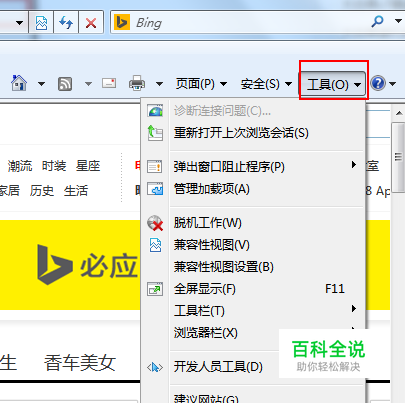Expand the print options dropdown arrow
405x403 pixels.
(x=160, y=84)
